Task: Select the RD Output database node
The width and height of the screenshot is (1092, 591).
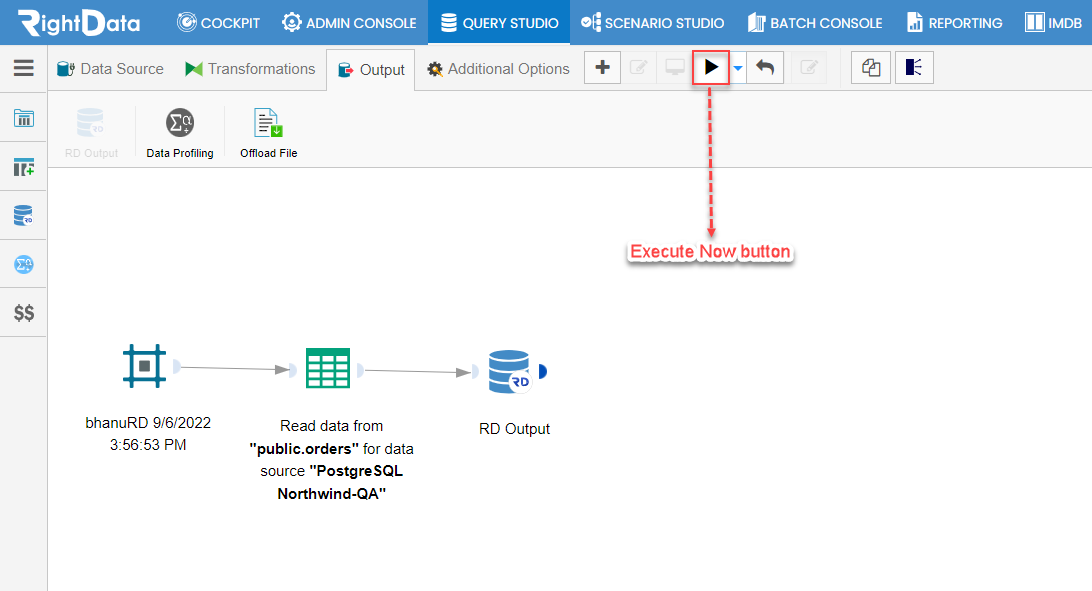Action: click(509, 372)
